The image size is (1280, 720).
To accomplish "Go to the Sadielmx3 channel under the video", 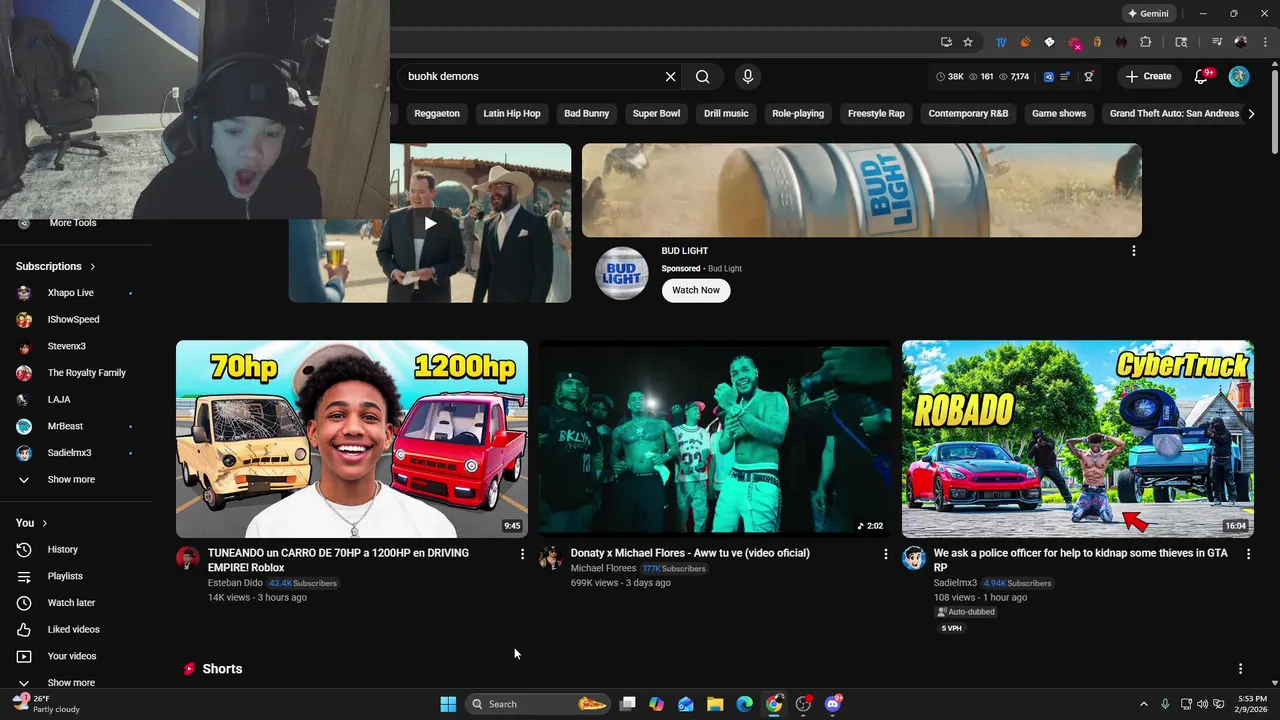I will click(x=955, y=583).
